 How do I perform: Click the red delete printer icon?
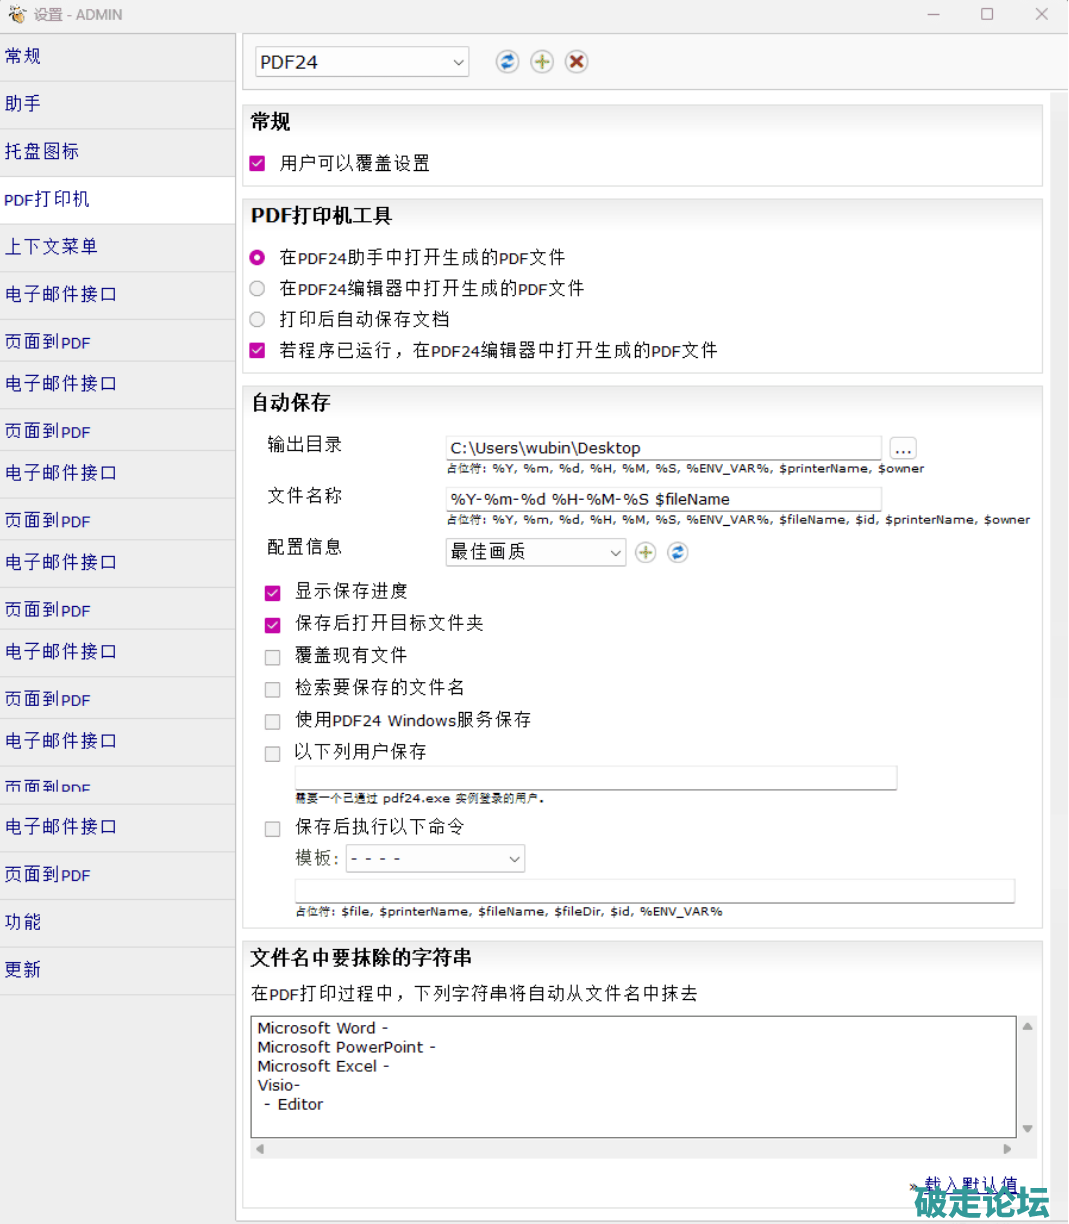click(x=576, y=62)
